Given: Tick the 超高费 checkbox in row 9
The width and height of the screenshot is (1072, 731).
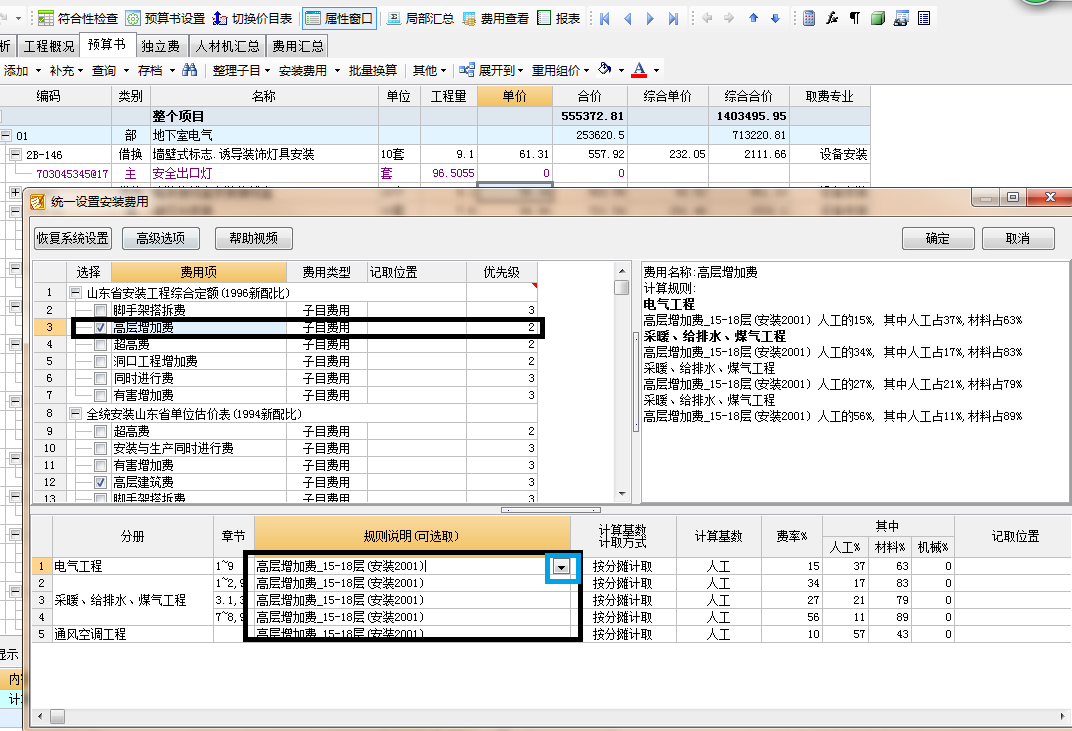Looking at the screenshot, I should coord(100,431).
